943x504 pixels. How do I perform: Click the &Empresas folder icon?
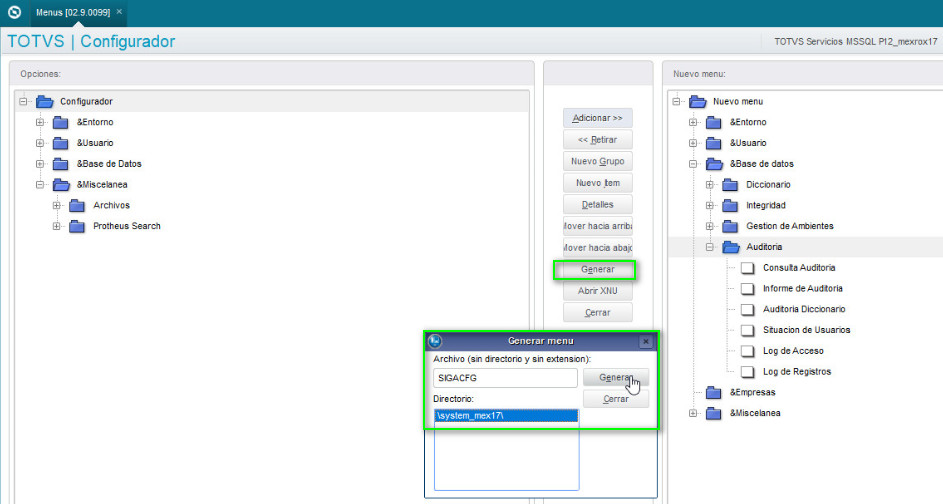pos(714,393)
